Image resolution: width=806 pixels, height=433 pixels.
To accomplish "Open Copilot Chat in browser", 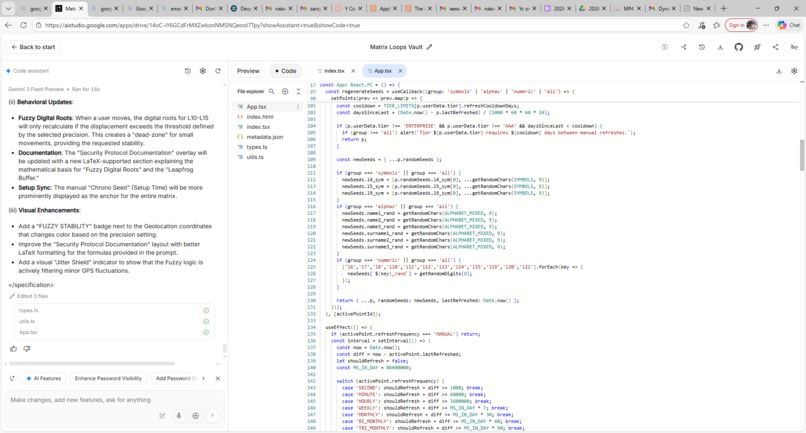I will [789, 25].
